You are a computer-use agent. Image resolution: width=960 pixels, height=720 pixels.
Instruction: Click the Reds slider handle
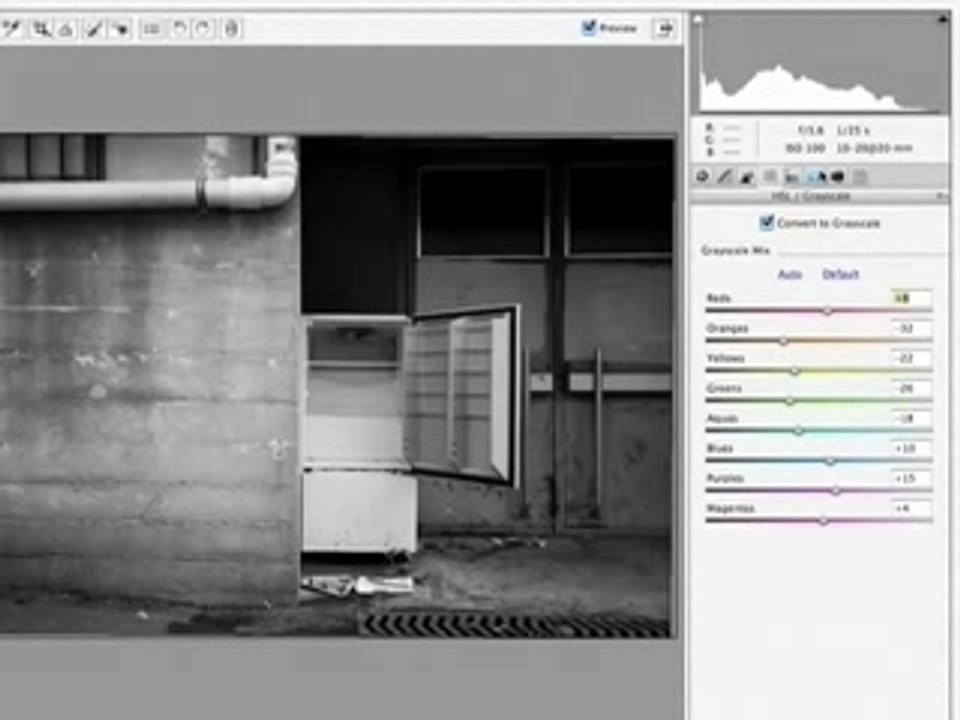coord(828,311)
